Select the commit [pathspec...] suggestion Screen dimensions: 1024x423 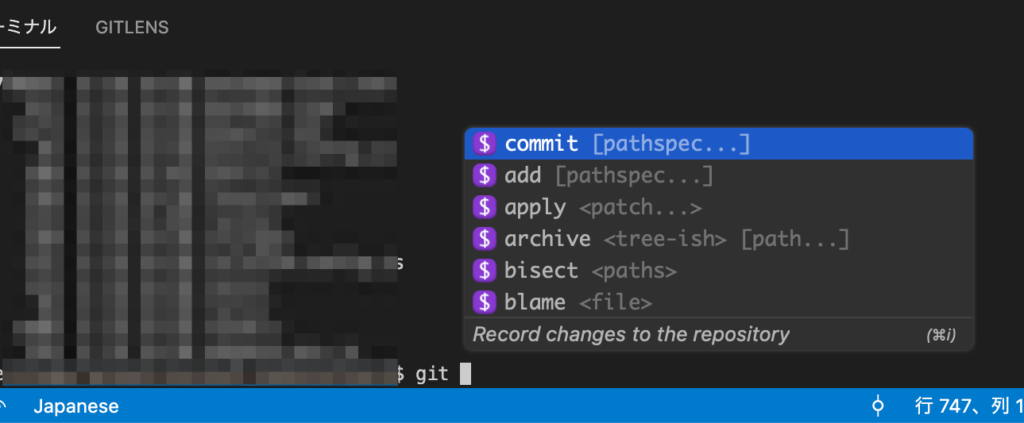tap(718, 144)
